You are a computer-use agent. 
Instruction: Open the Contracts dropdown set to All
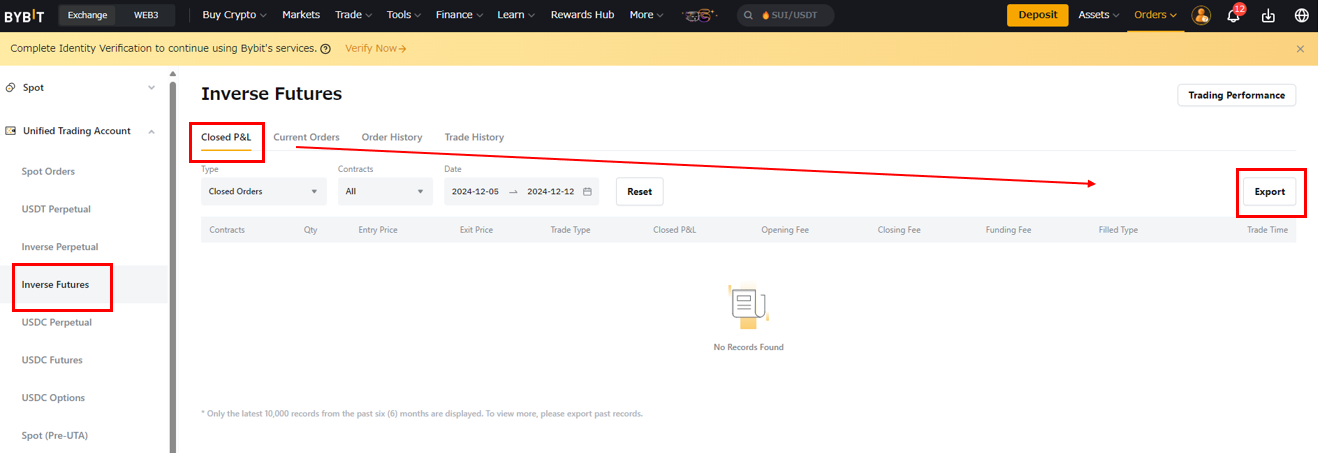tap(386, 191)
